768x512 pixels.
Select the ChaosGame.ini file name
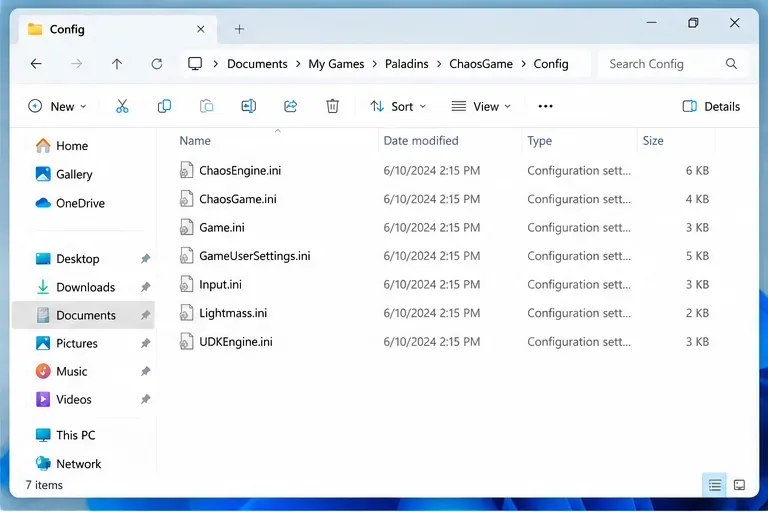[238, 199]
